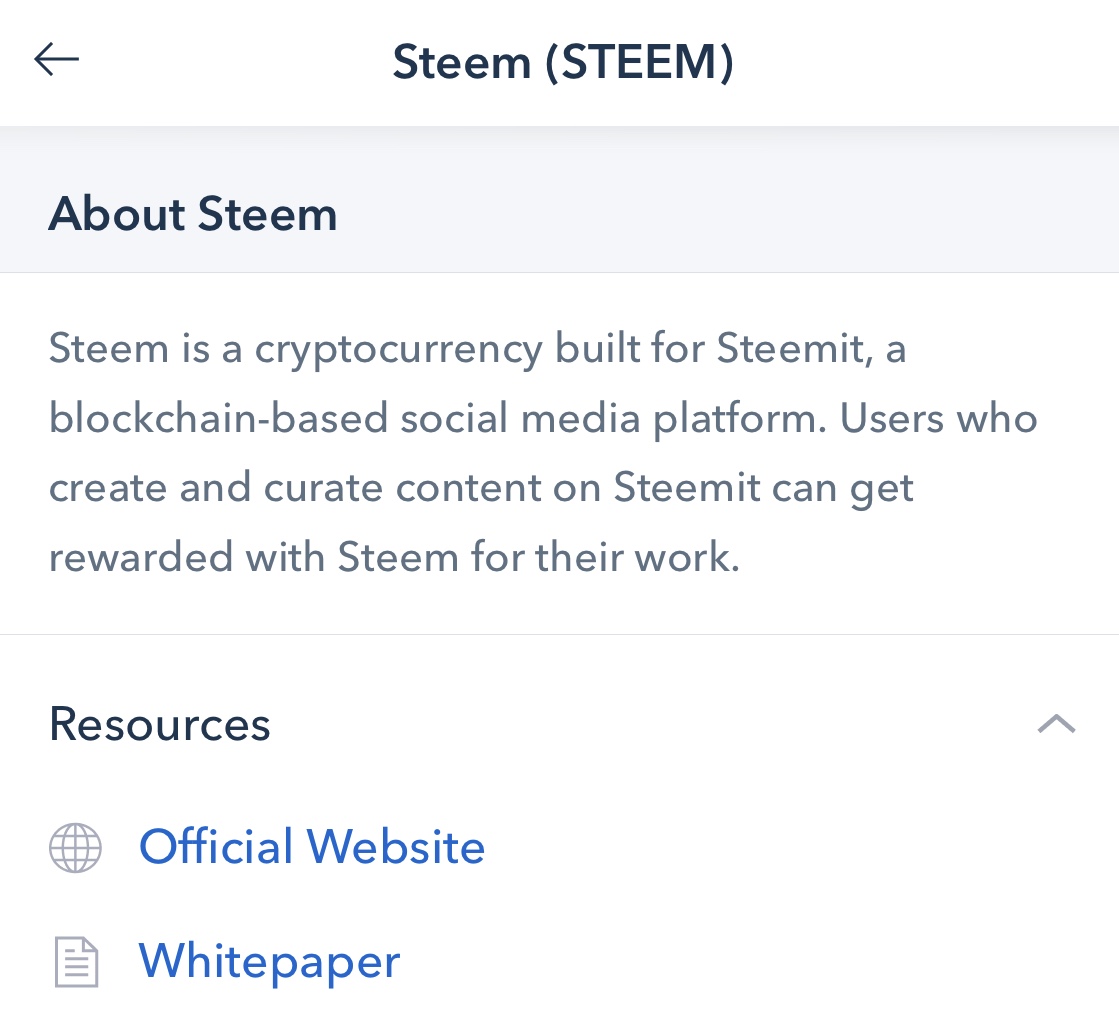Screen dimensions: 1119x1029
Task: Tap the About Steem heading
Action: (x=193, y=213)
